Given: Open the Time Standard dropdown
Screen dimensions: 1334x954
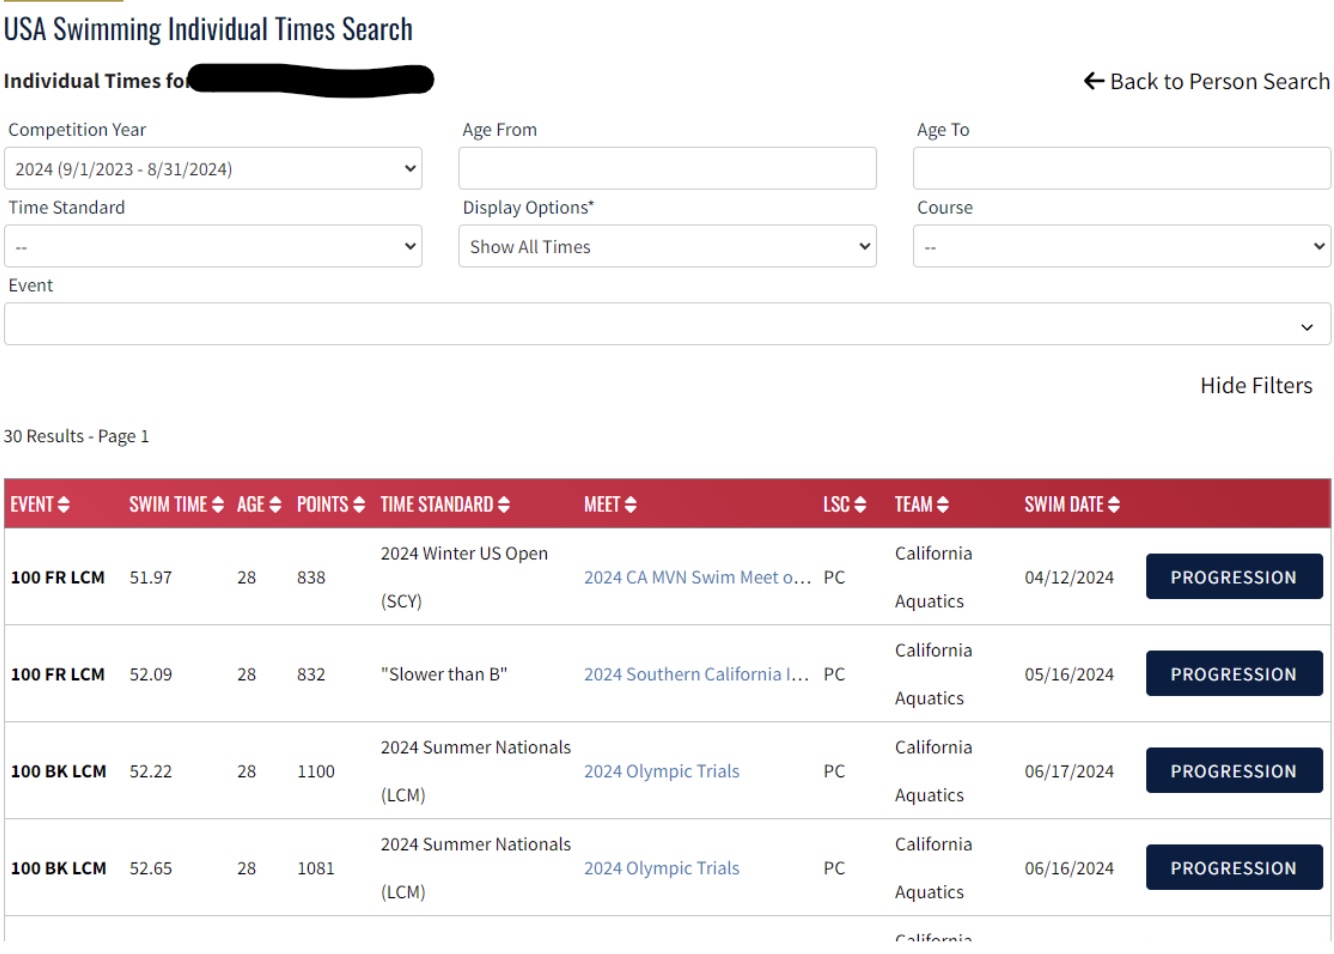Looking at the screenshot, I should (x=212, y=246).
